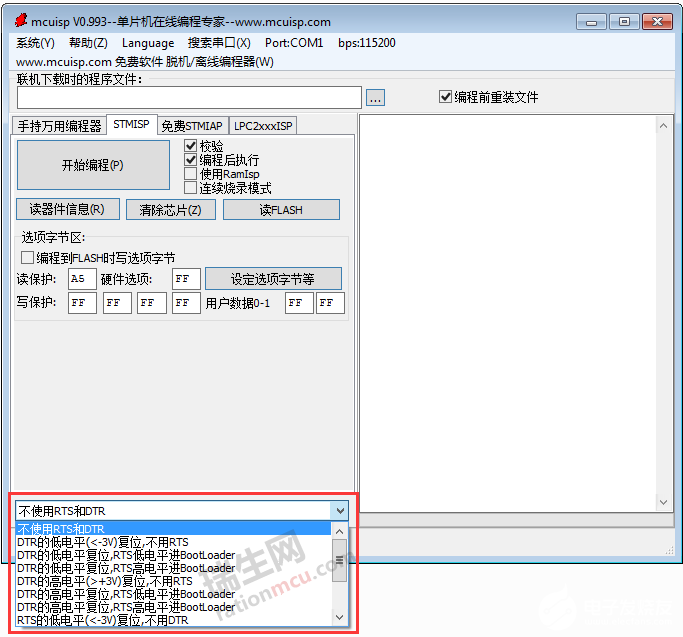Click the 读器件信息(R) button

68,209
